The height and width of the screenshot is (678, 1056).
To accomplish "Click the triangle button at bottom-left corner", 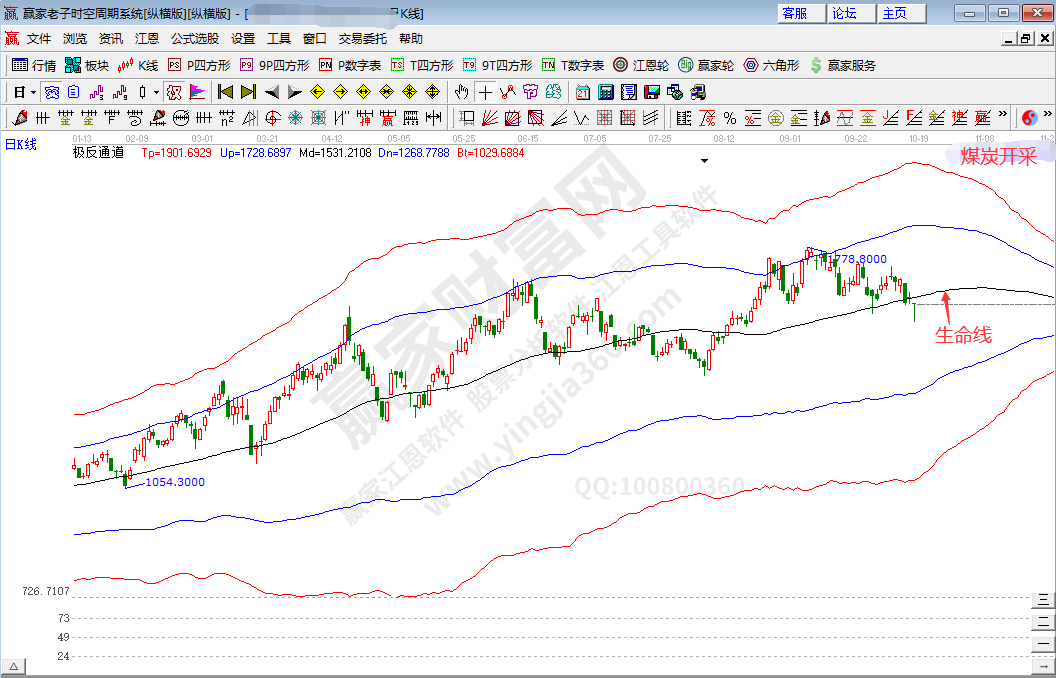I will pos(15,667).
